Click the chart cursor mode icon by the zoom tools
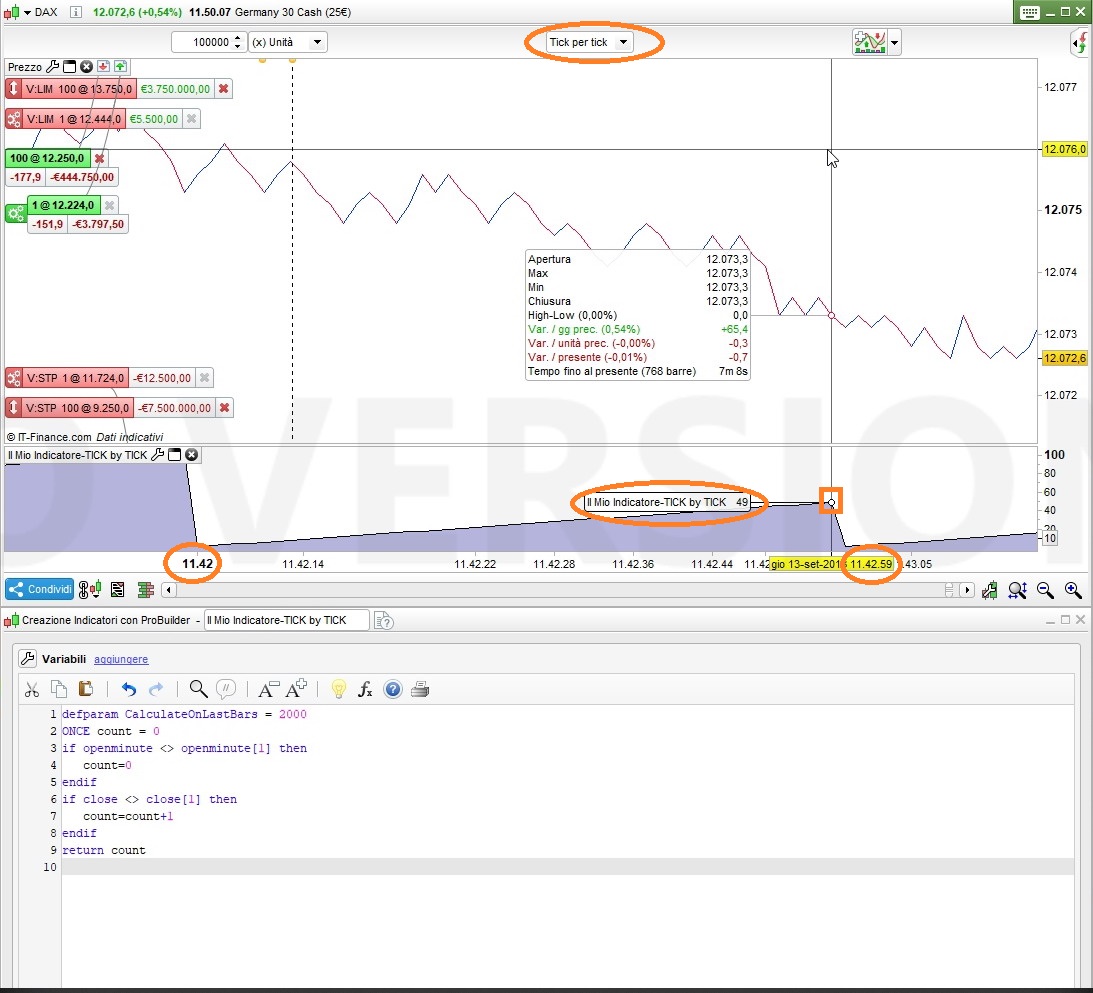The width and height of the screenshot is (1093, 993). (x=989, y=590)
